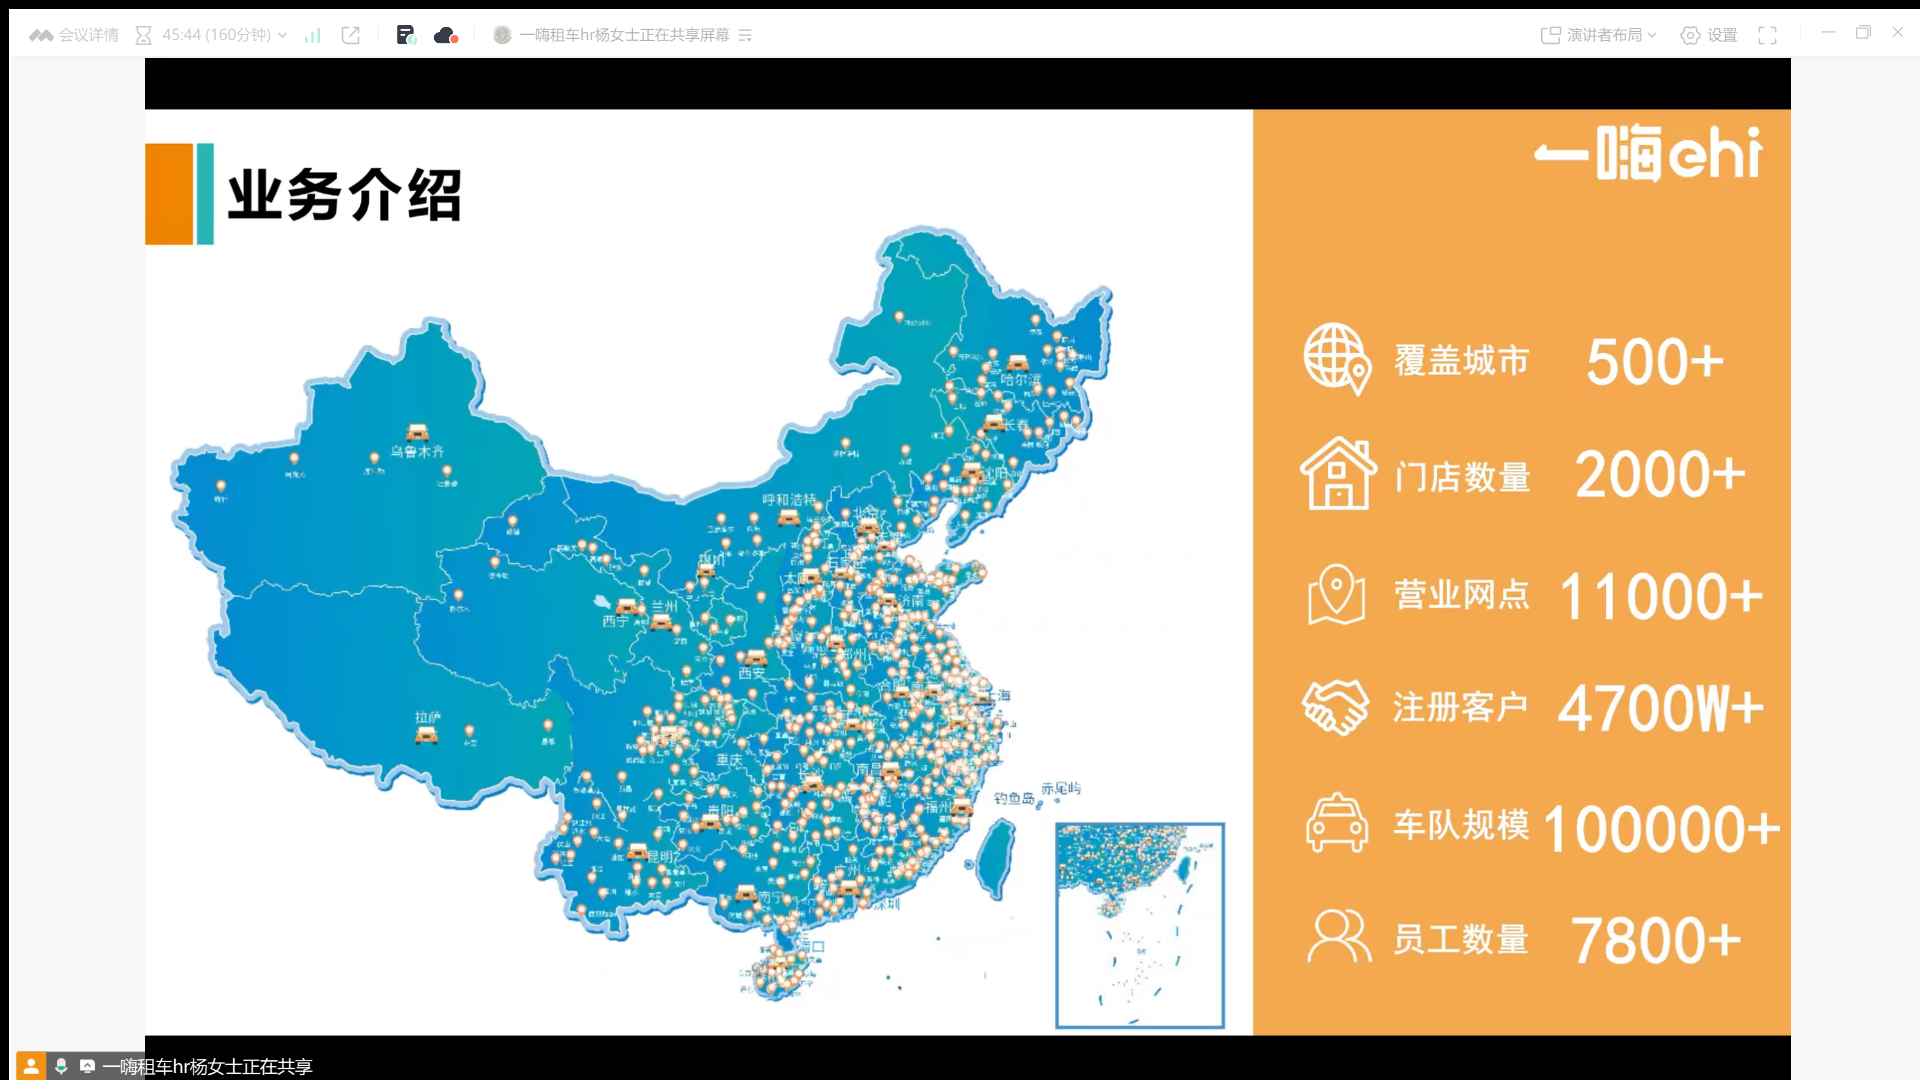This screenshot has width=1920, height=1080.
Task: Expand the 演讲者布局 layout dropdown
Action: (x=1652, y=35)
